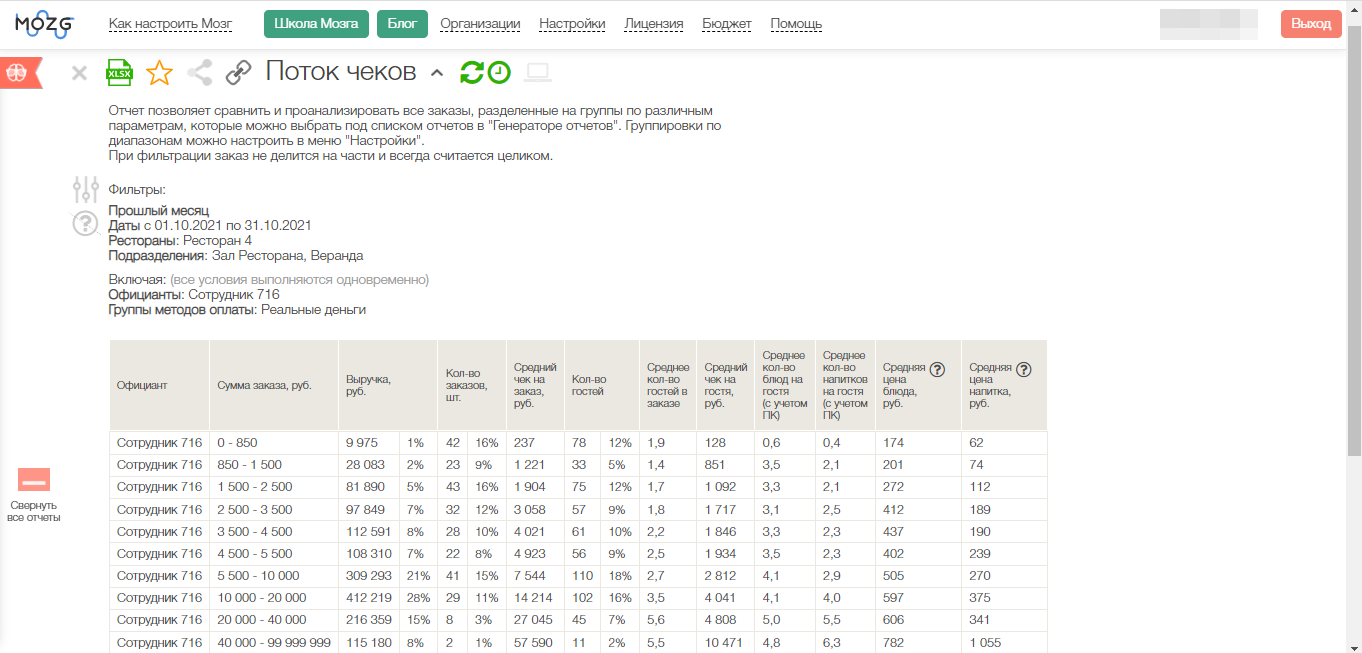Open the Настройки menu item
Screen dimensions: 1362x653
click(572, 24)
